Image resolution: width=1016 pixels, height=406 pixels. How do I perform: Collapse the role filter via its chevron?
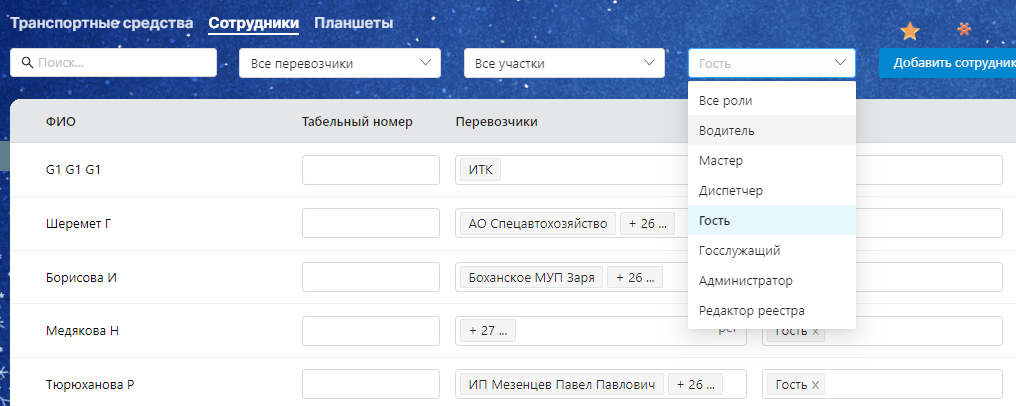839,63
